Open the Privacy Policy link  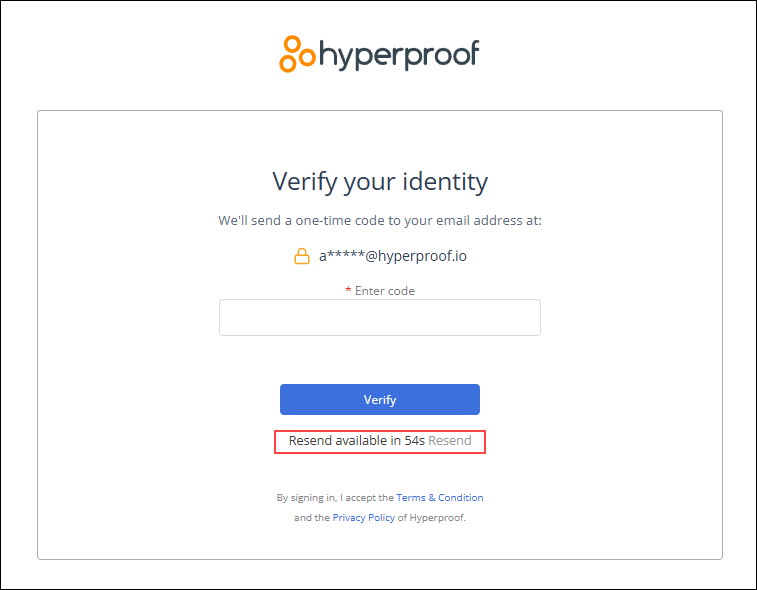tap(363, 518)
